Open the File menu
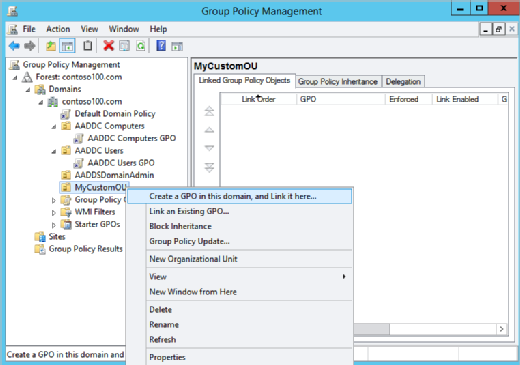 pos(29,29)
